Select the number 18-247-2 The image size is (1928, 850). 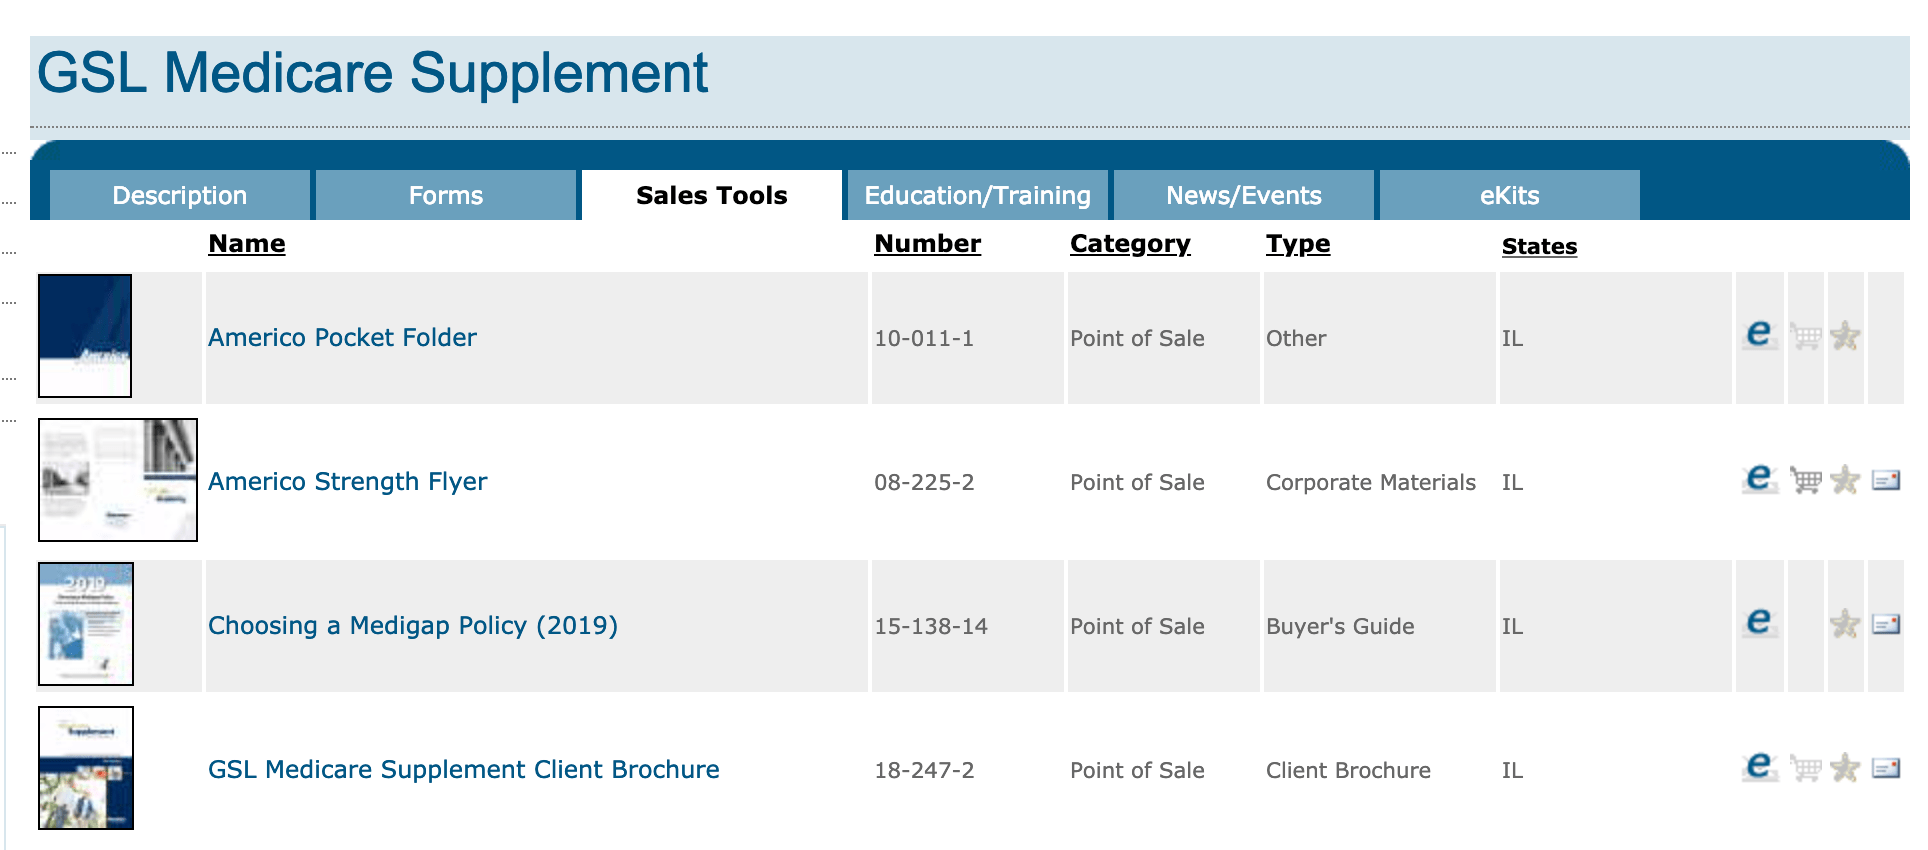tap(924, 771)
